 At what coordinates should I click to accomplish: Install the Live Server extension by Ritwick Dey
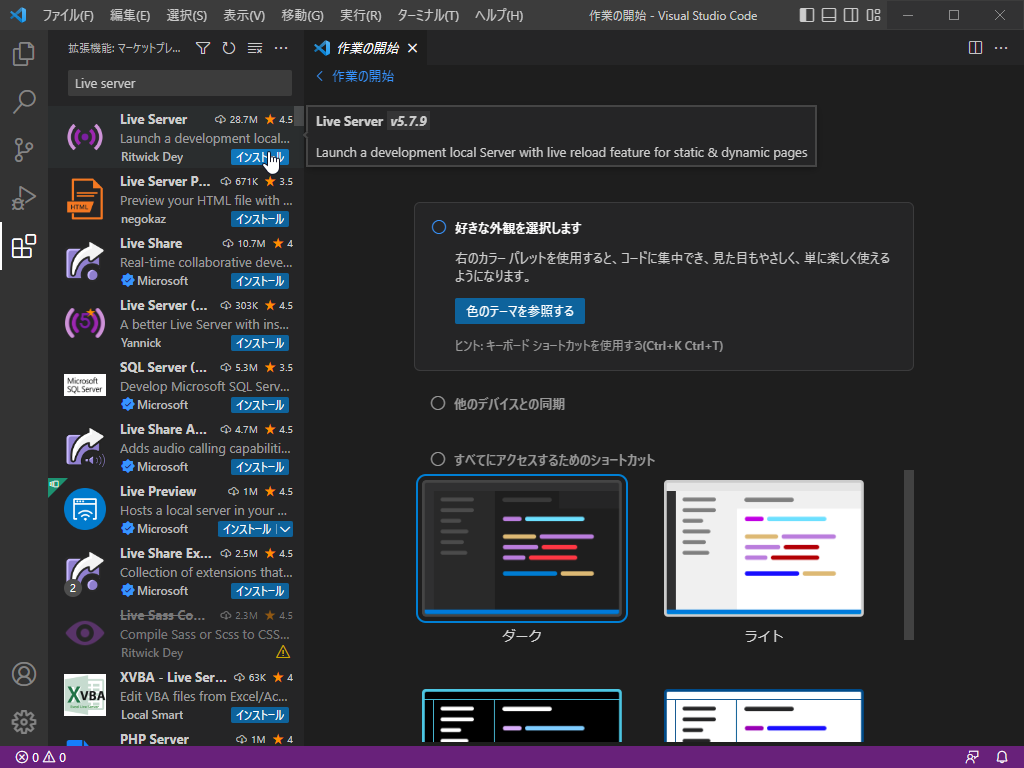tap(259, 157)
